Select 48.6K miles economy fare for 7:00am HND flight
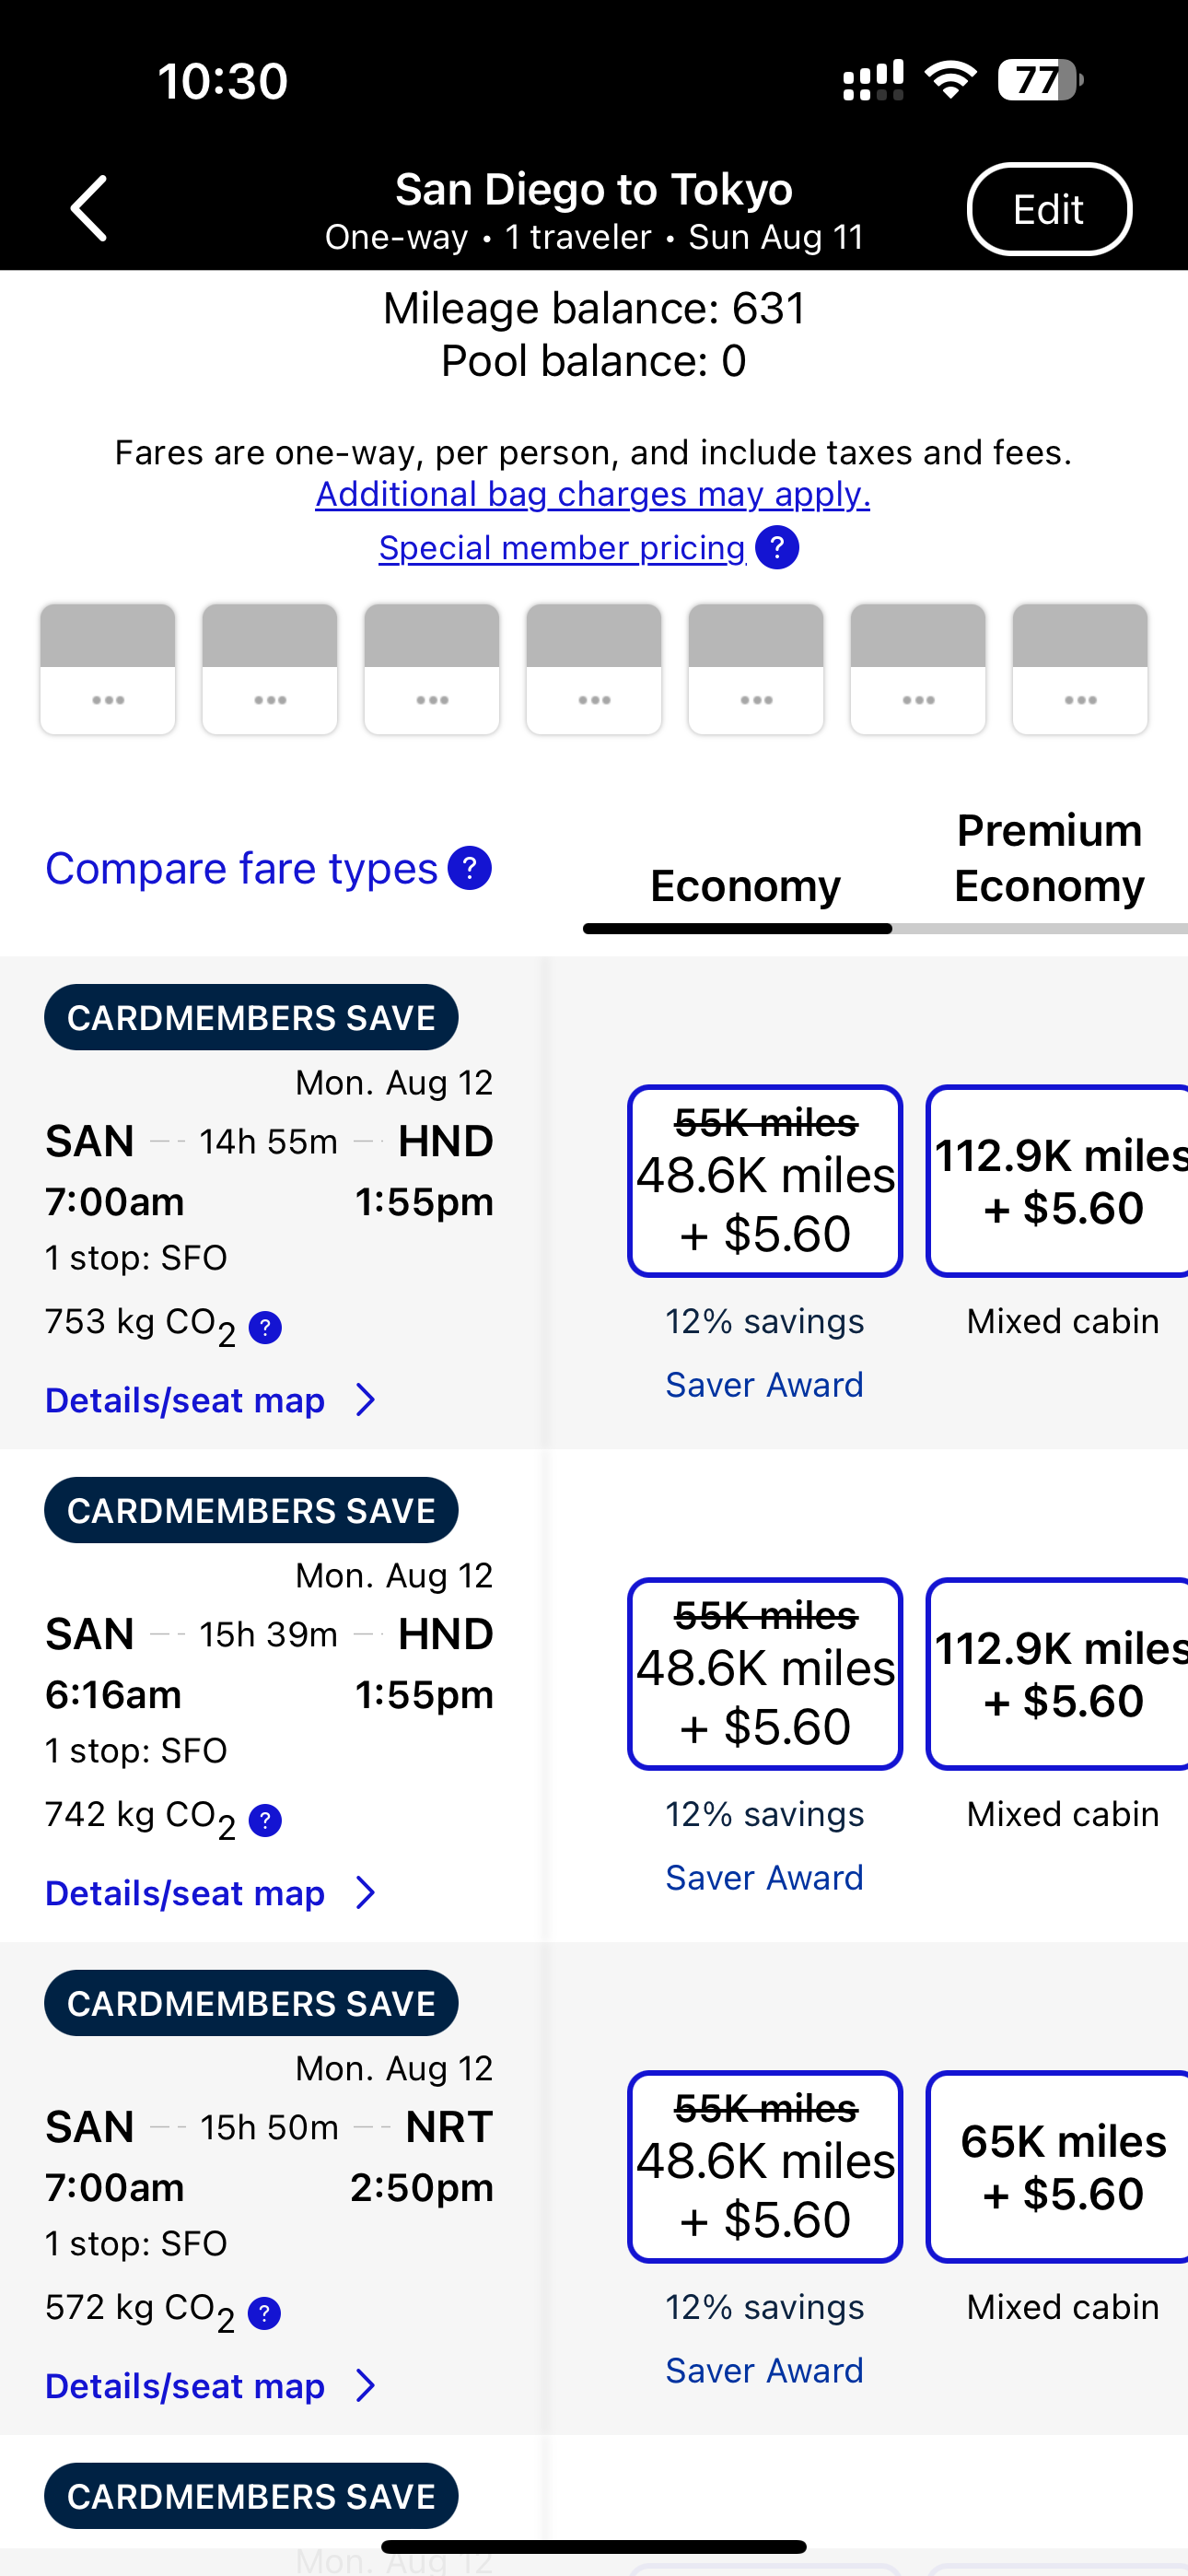1188x2576 pixels. click(765, 1180)
